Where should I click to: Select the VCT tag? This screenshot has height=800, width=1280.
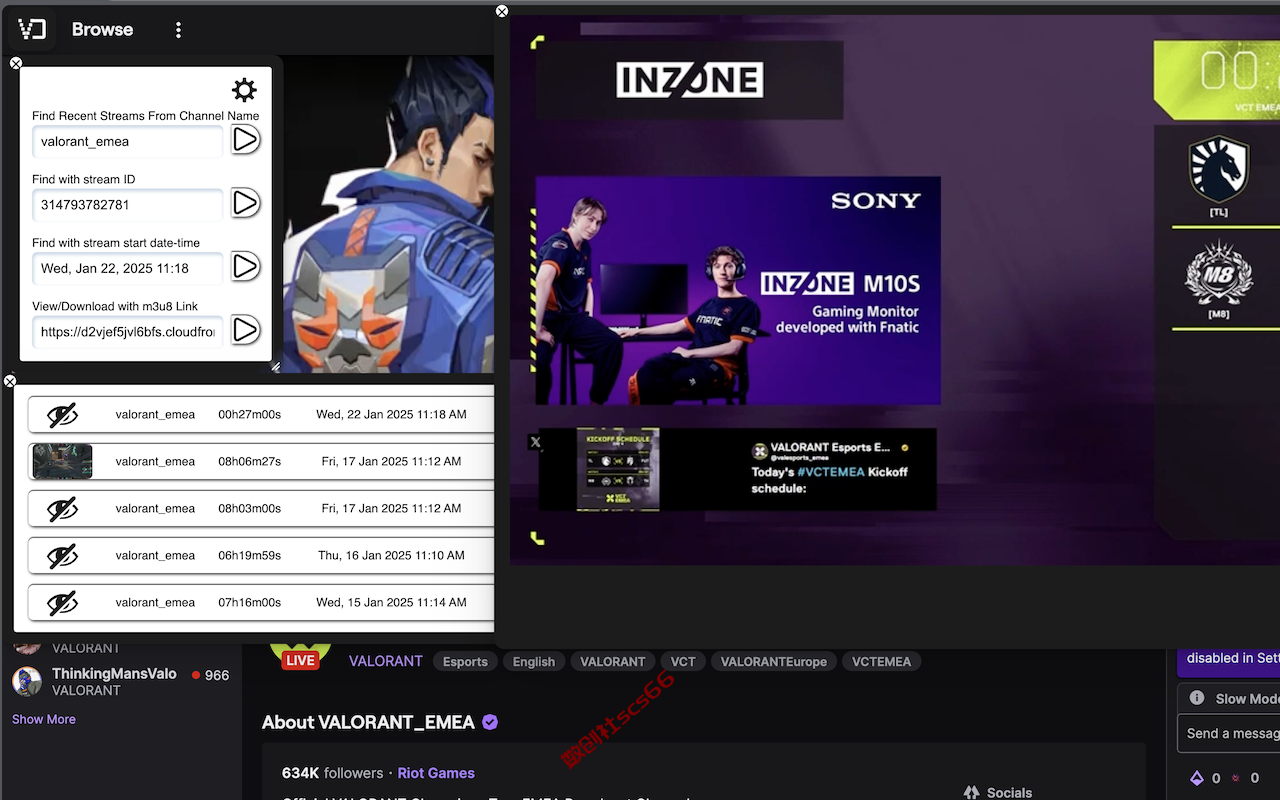683,662
